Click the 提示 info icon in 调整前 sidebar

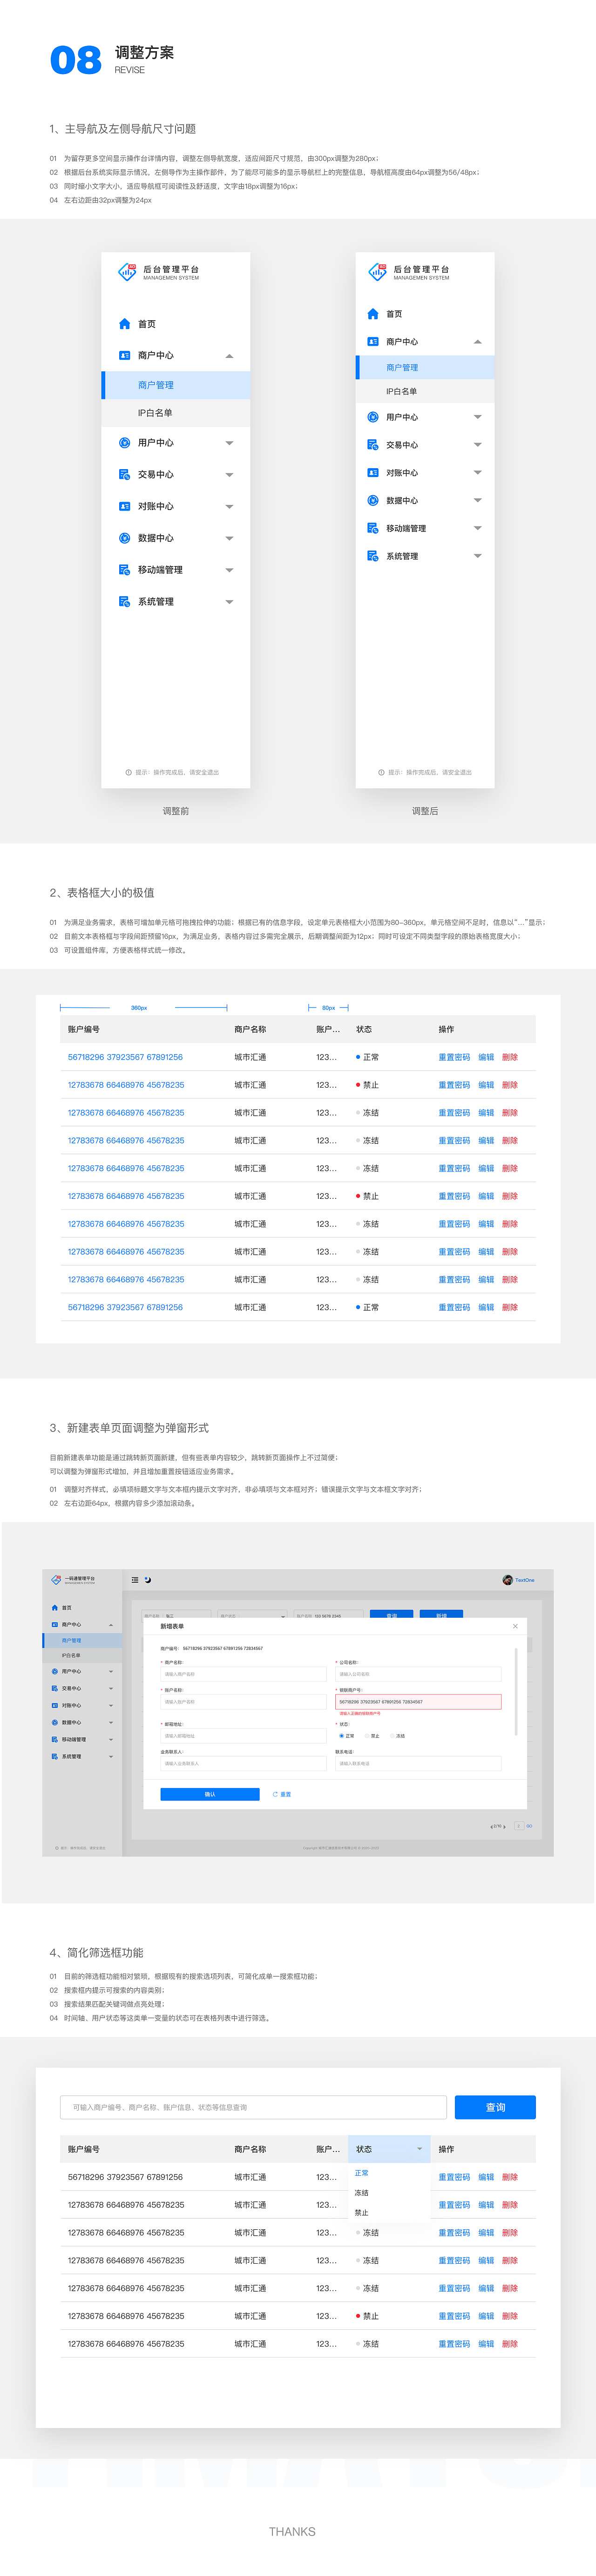point(128,772)
